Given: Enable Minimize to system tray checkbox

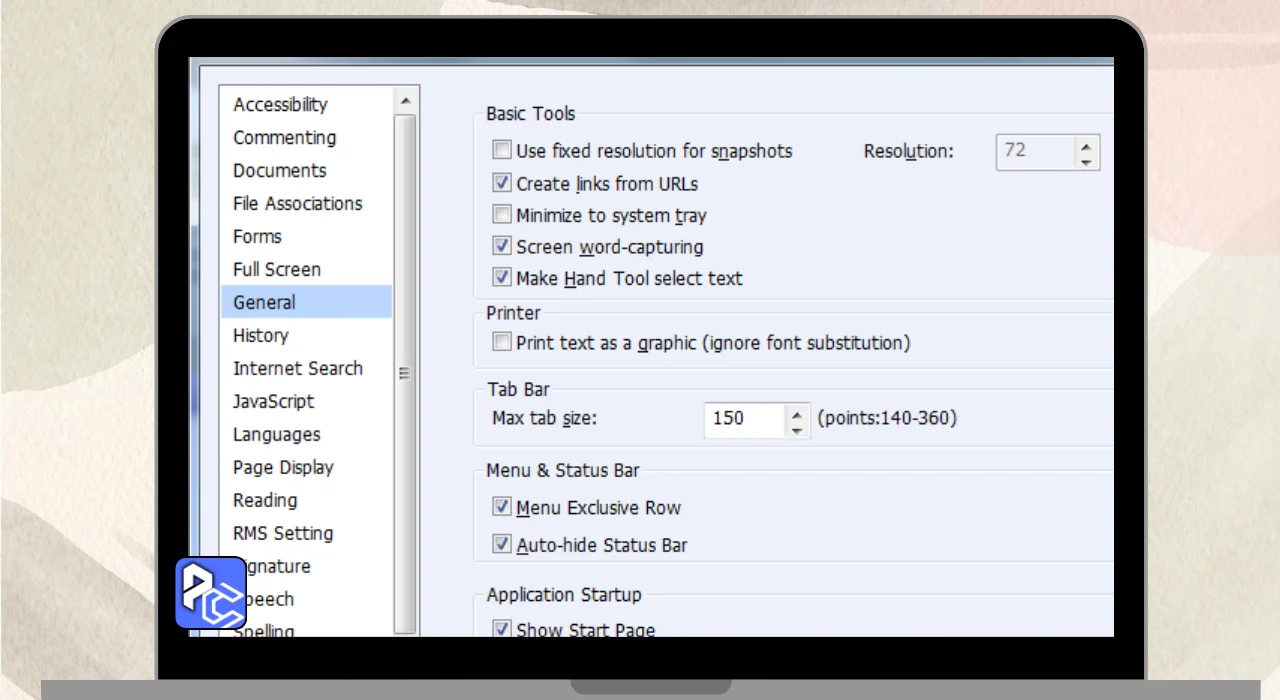Looking at the screenshot, I should pos(502,215).
